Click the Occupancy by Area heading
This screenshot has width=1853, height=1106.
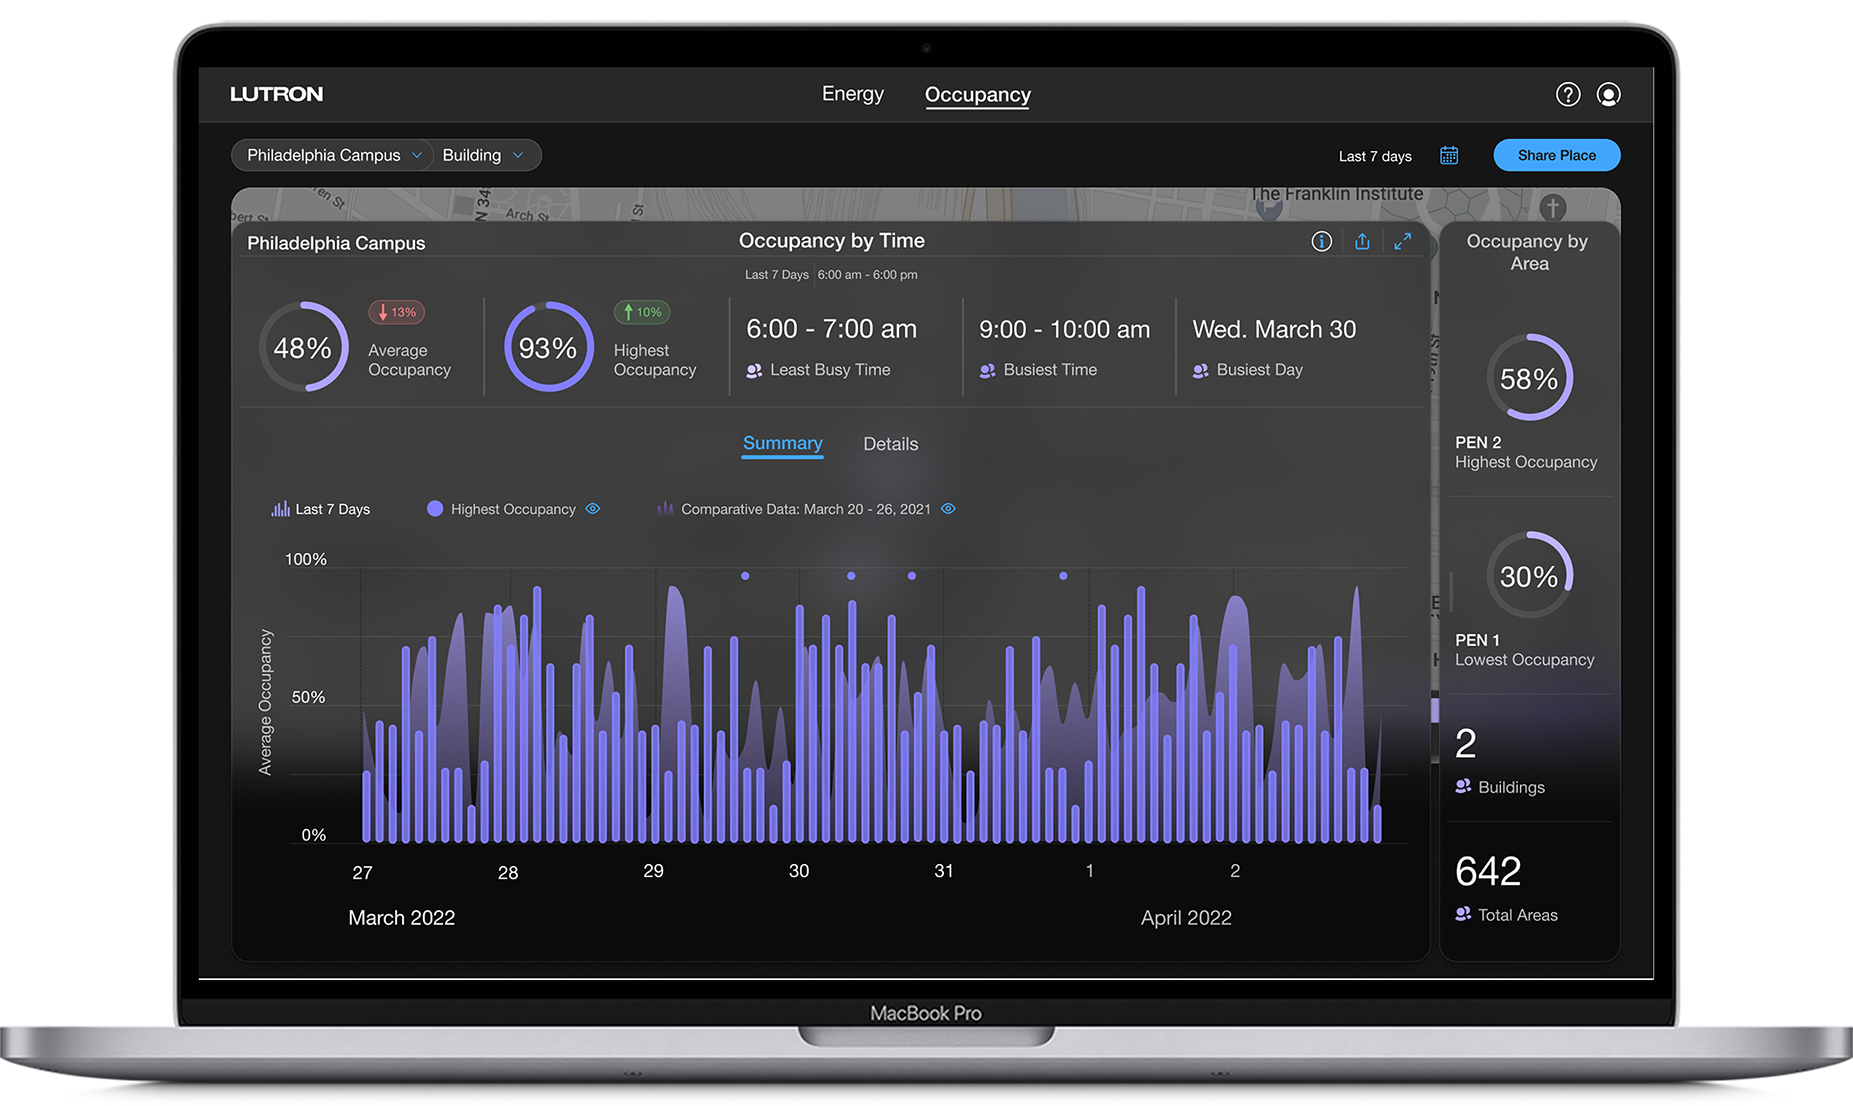(1527, 252)
